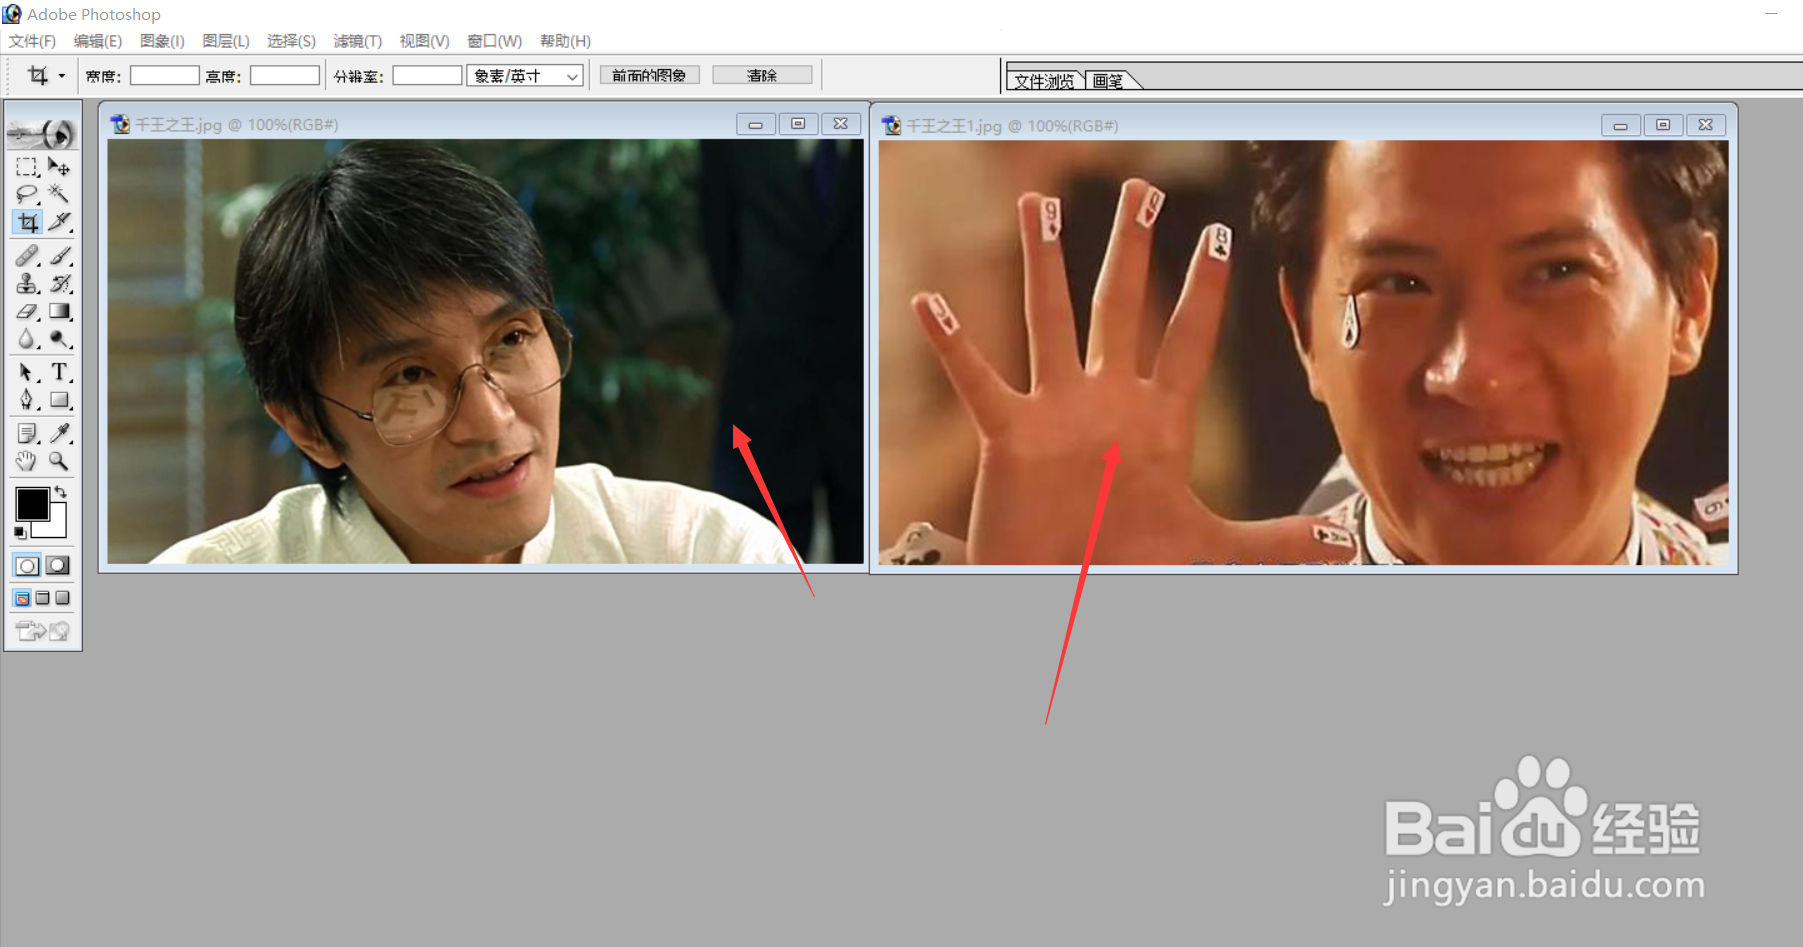Select the Eyedropper tool
This screenshot has width=1803, height=947.
pos(59,433)
